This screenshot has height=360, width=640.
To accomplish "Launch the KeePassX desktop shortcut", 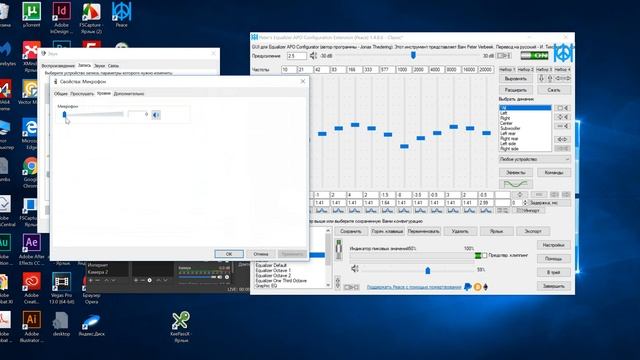I will [180, 327].
